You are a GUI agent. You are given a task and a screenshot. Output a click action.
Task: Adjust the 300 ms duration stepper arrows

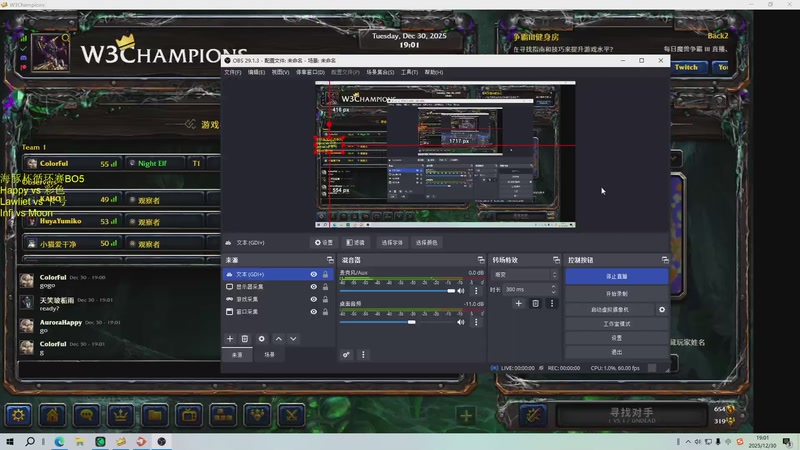point(554,289)
